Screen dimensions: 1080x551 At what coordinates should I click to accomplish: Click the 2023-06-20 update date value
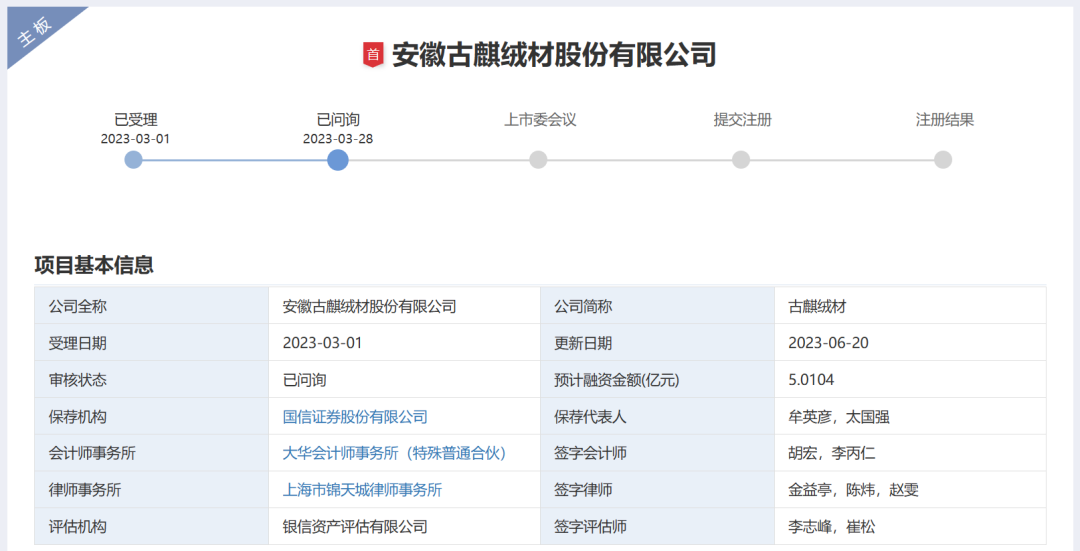911,343
